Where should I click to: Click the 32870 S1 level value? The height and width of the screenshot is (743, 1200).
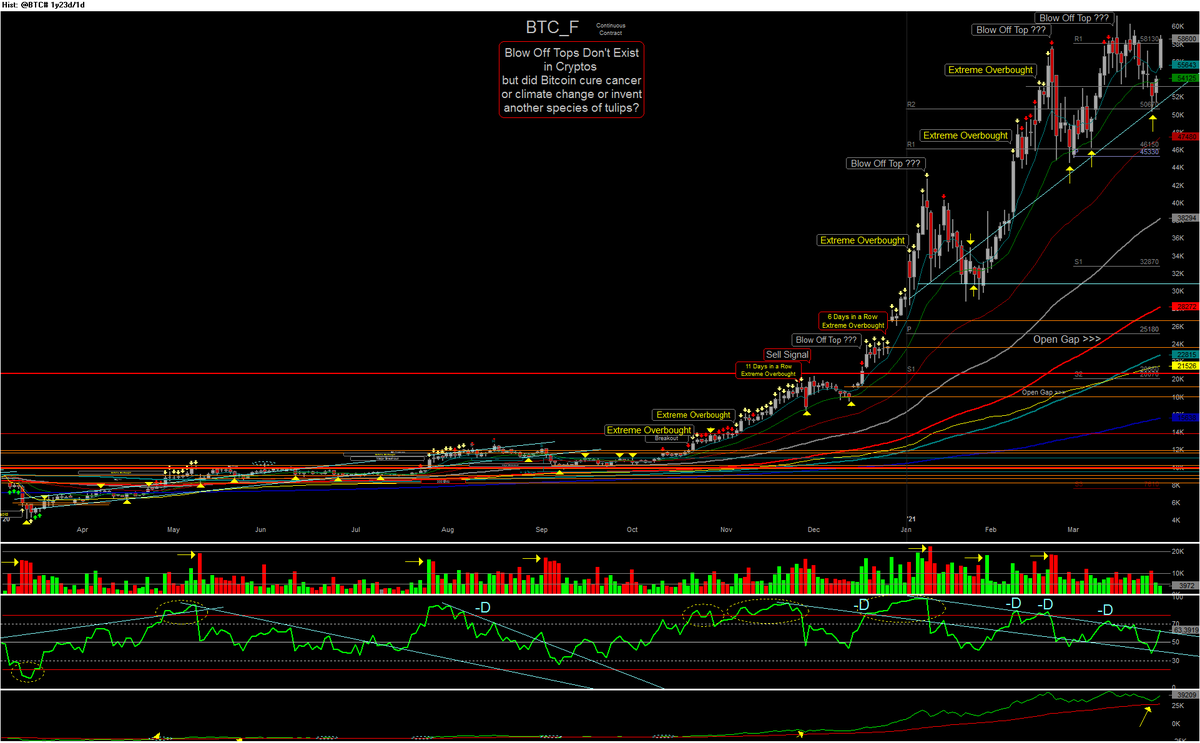coord(1150,261)
